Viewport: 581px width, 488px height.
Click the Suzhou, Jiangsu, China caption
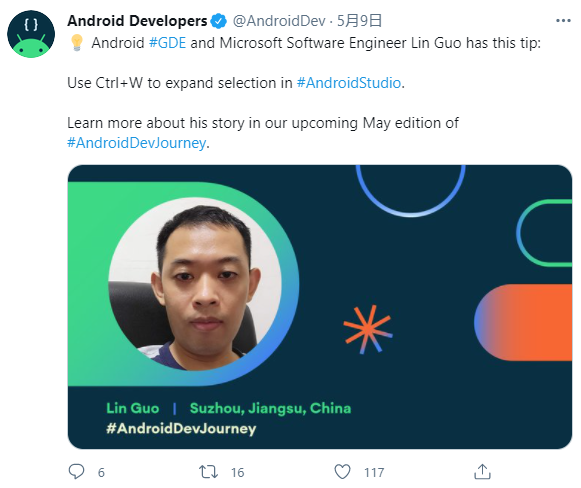[x=270, y=408]
